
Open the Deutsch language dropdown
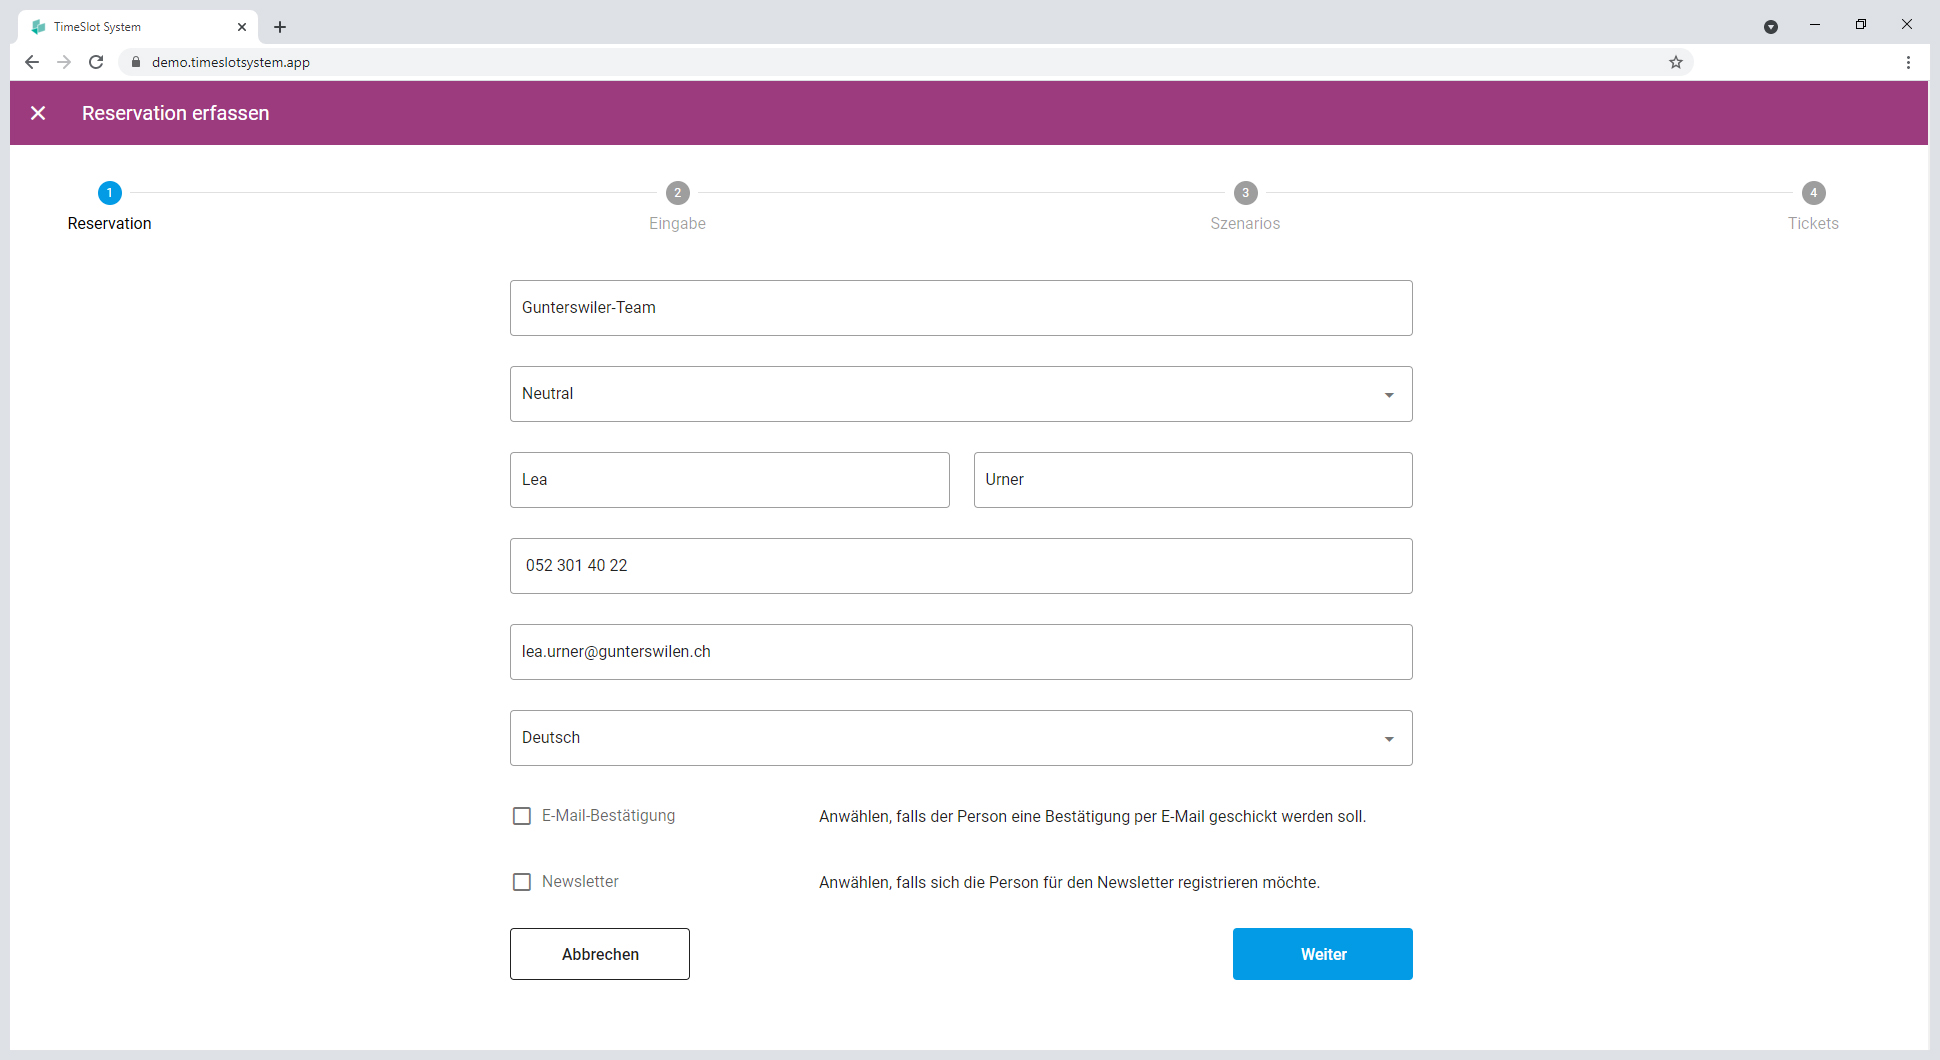pyautogui.click(x=961, y=738)
